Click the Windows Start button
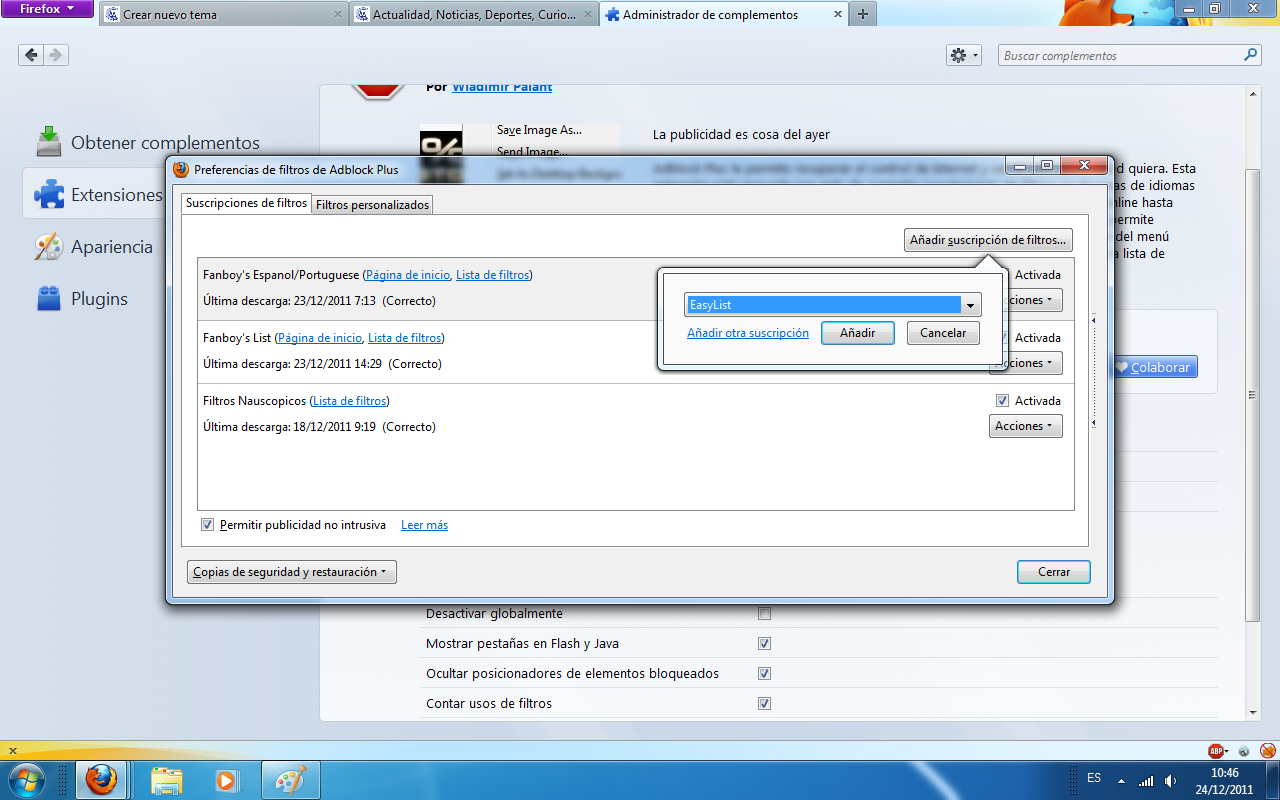Screen dimensions: 1280x800 point(27,779)
